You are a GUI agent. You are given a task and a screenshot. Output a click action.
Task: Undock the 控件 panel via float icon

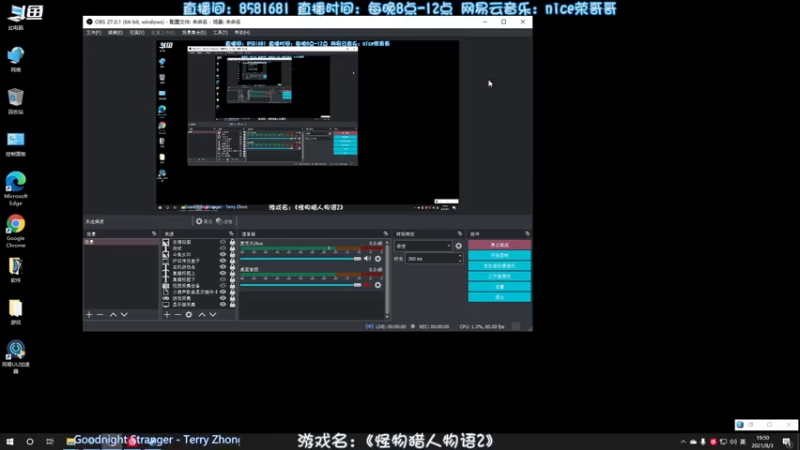527,234
